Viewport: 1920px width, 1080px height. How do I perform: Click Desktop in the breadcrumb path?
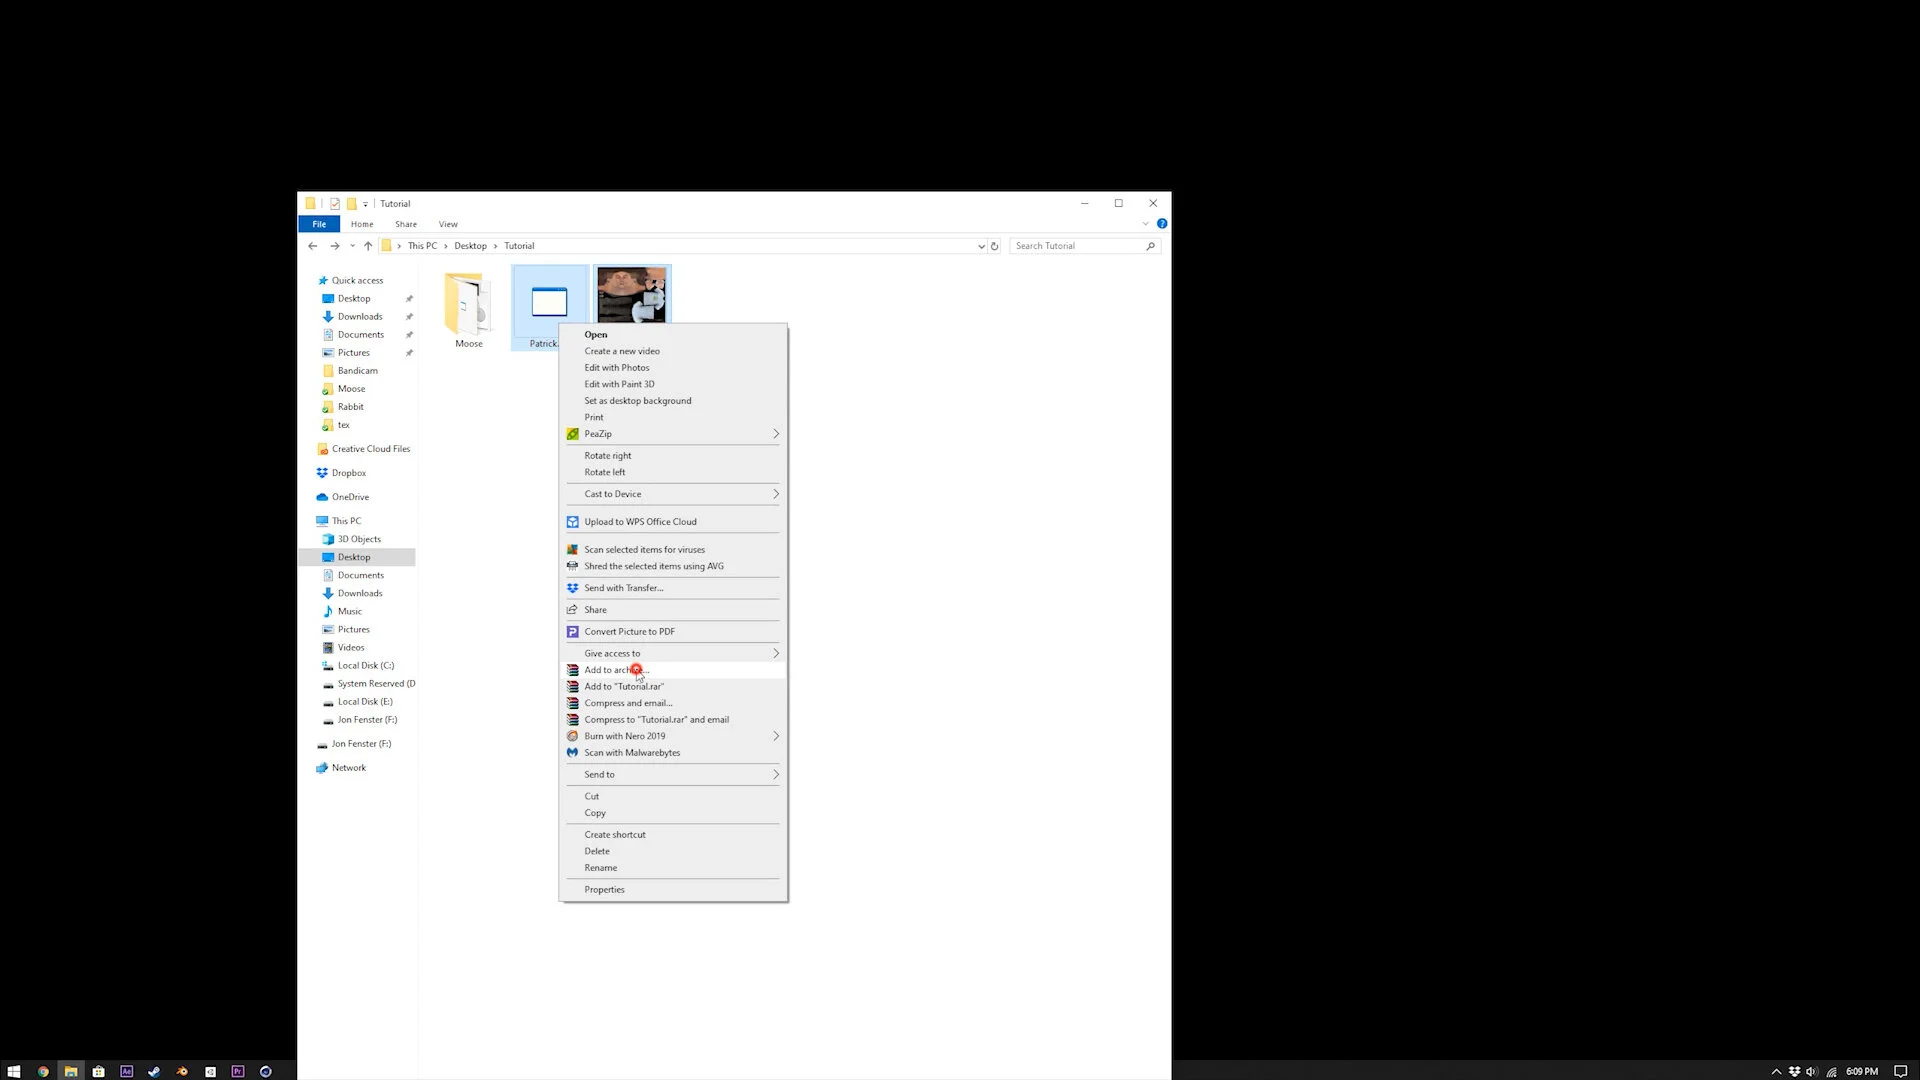point(470,246)
